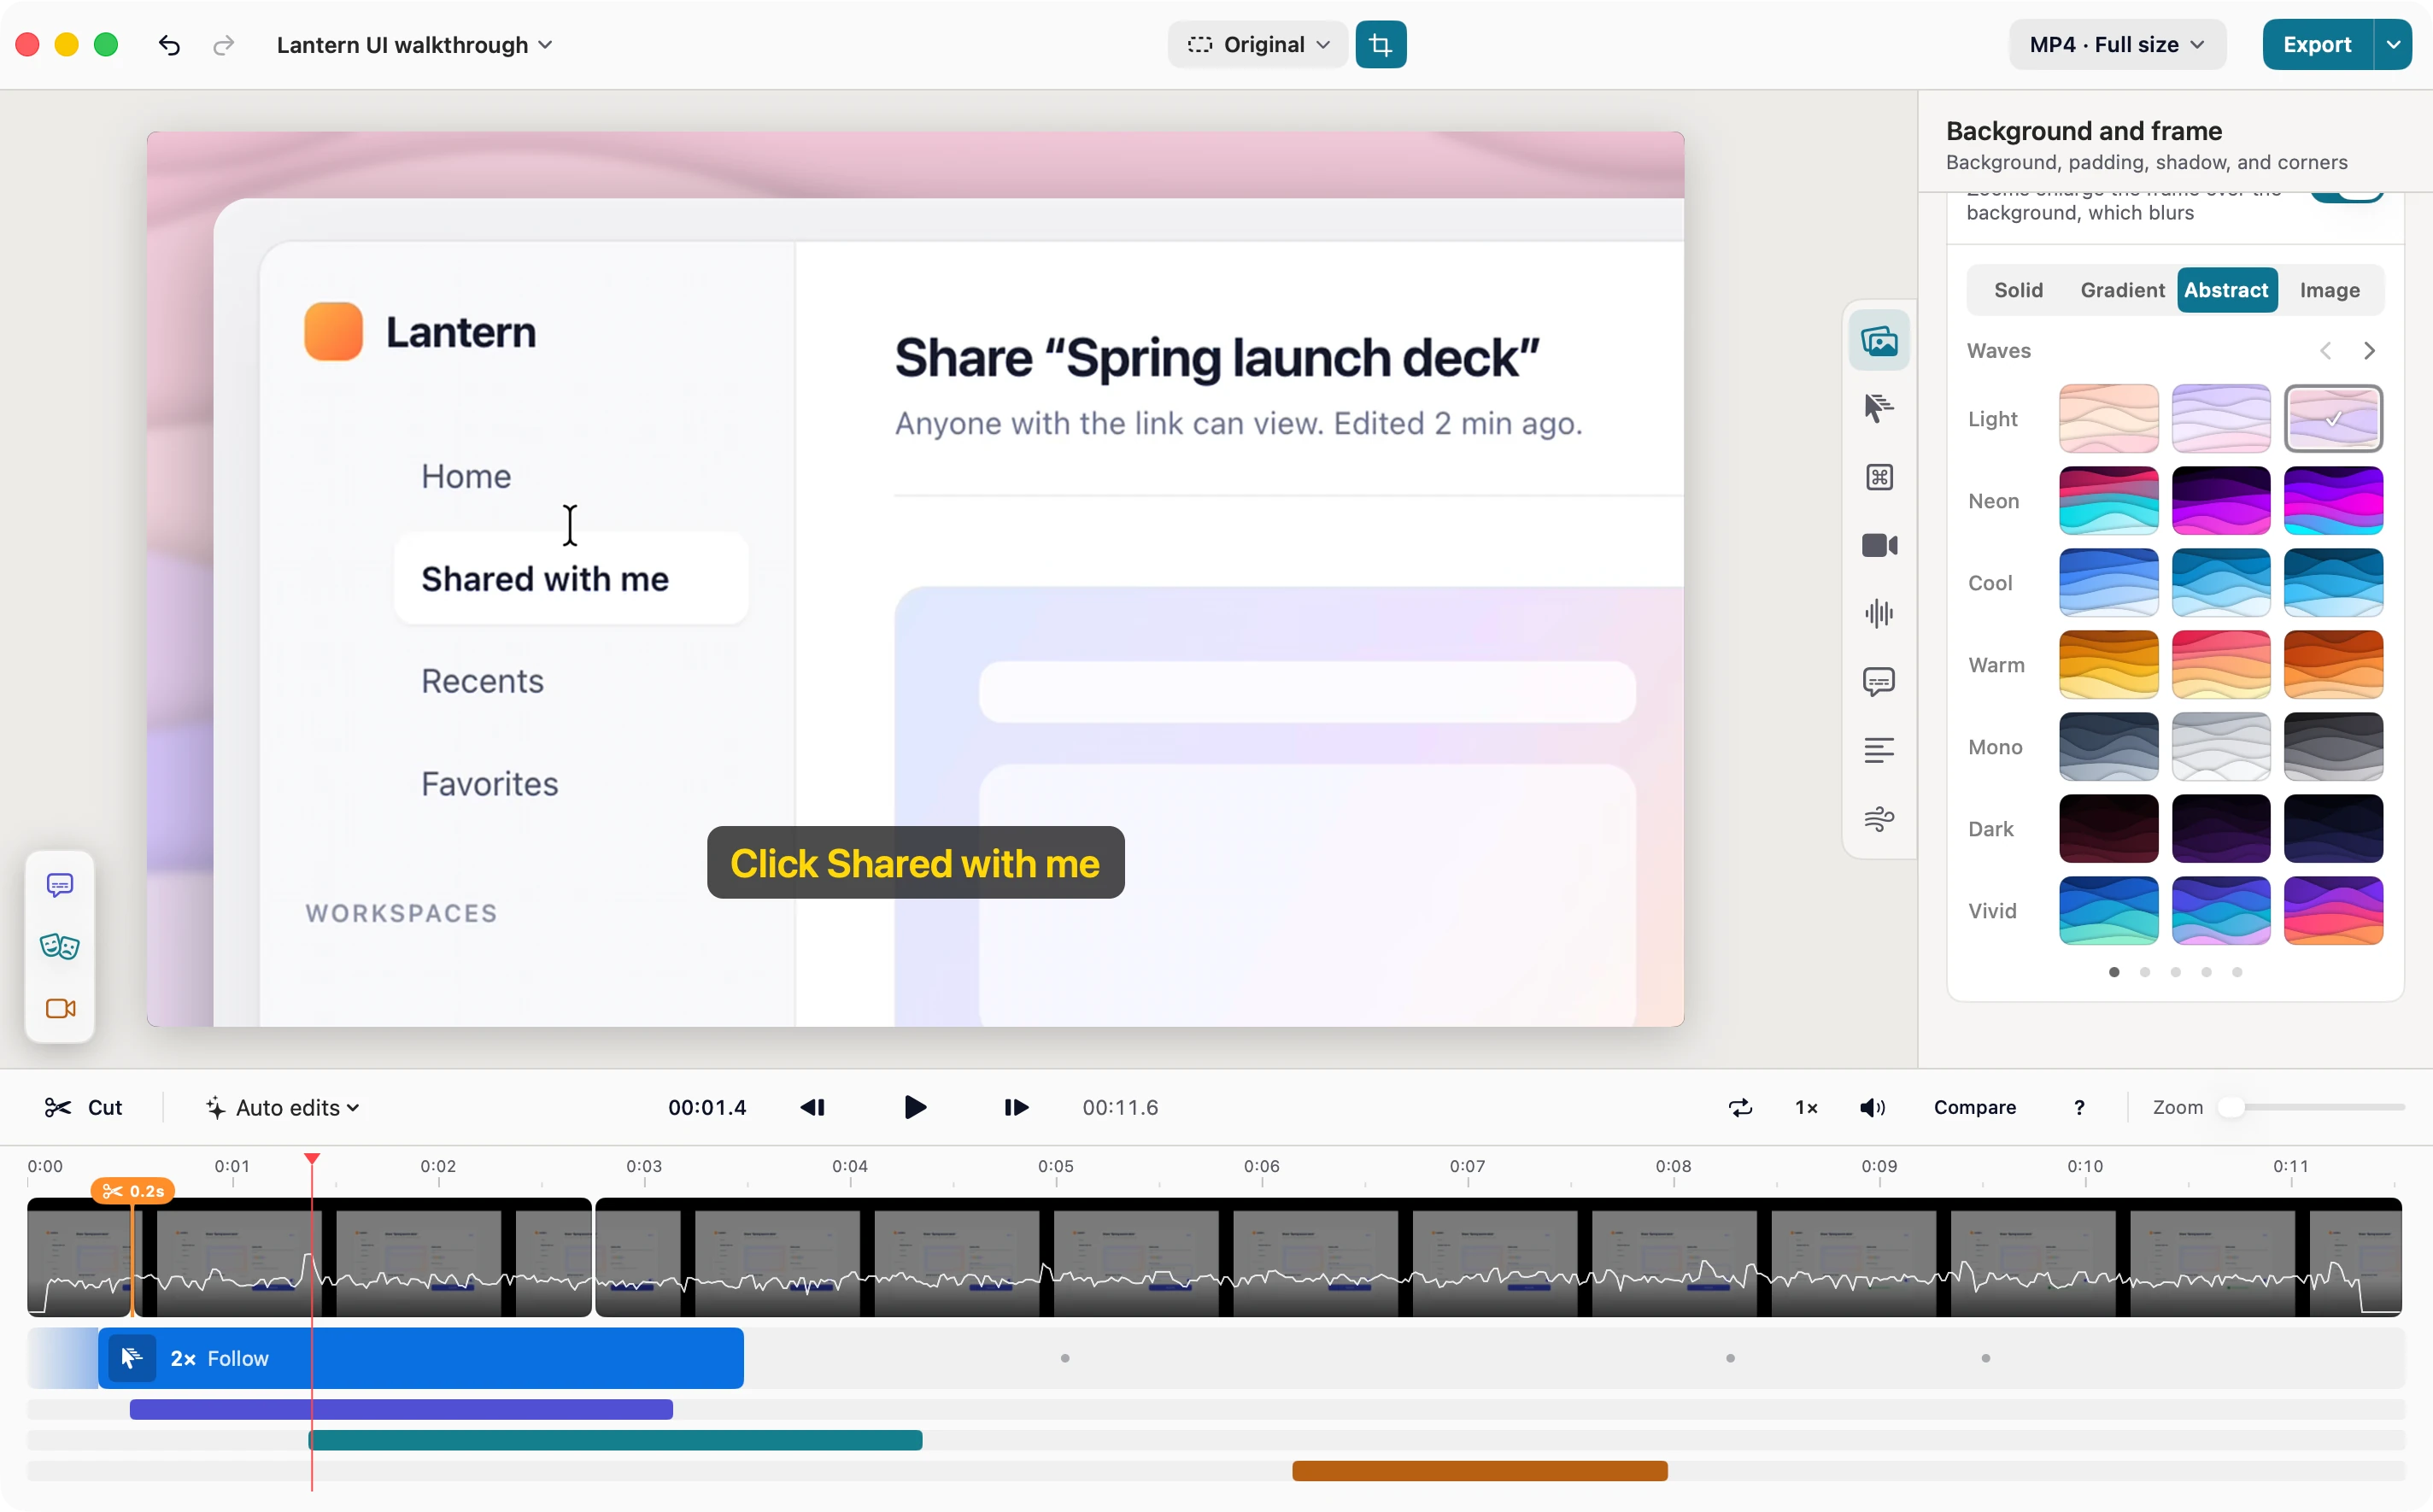
Task: Click the orange camera icon in floating toolbar
Action: pos(60,1008)
